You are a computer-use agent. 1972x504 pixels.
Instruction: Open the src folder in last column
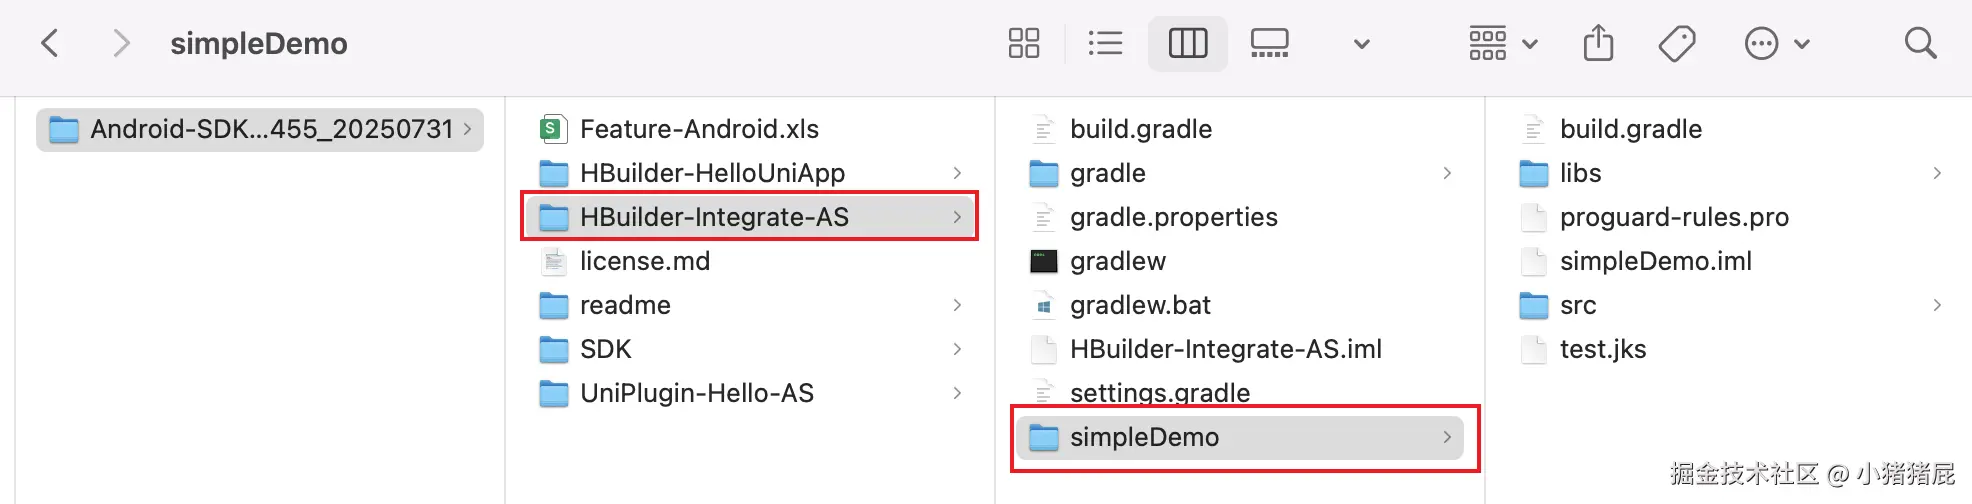point(1577,305)
